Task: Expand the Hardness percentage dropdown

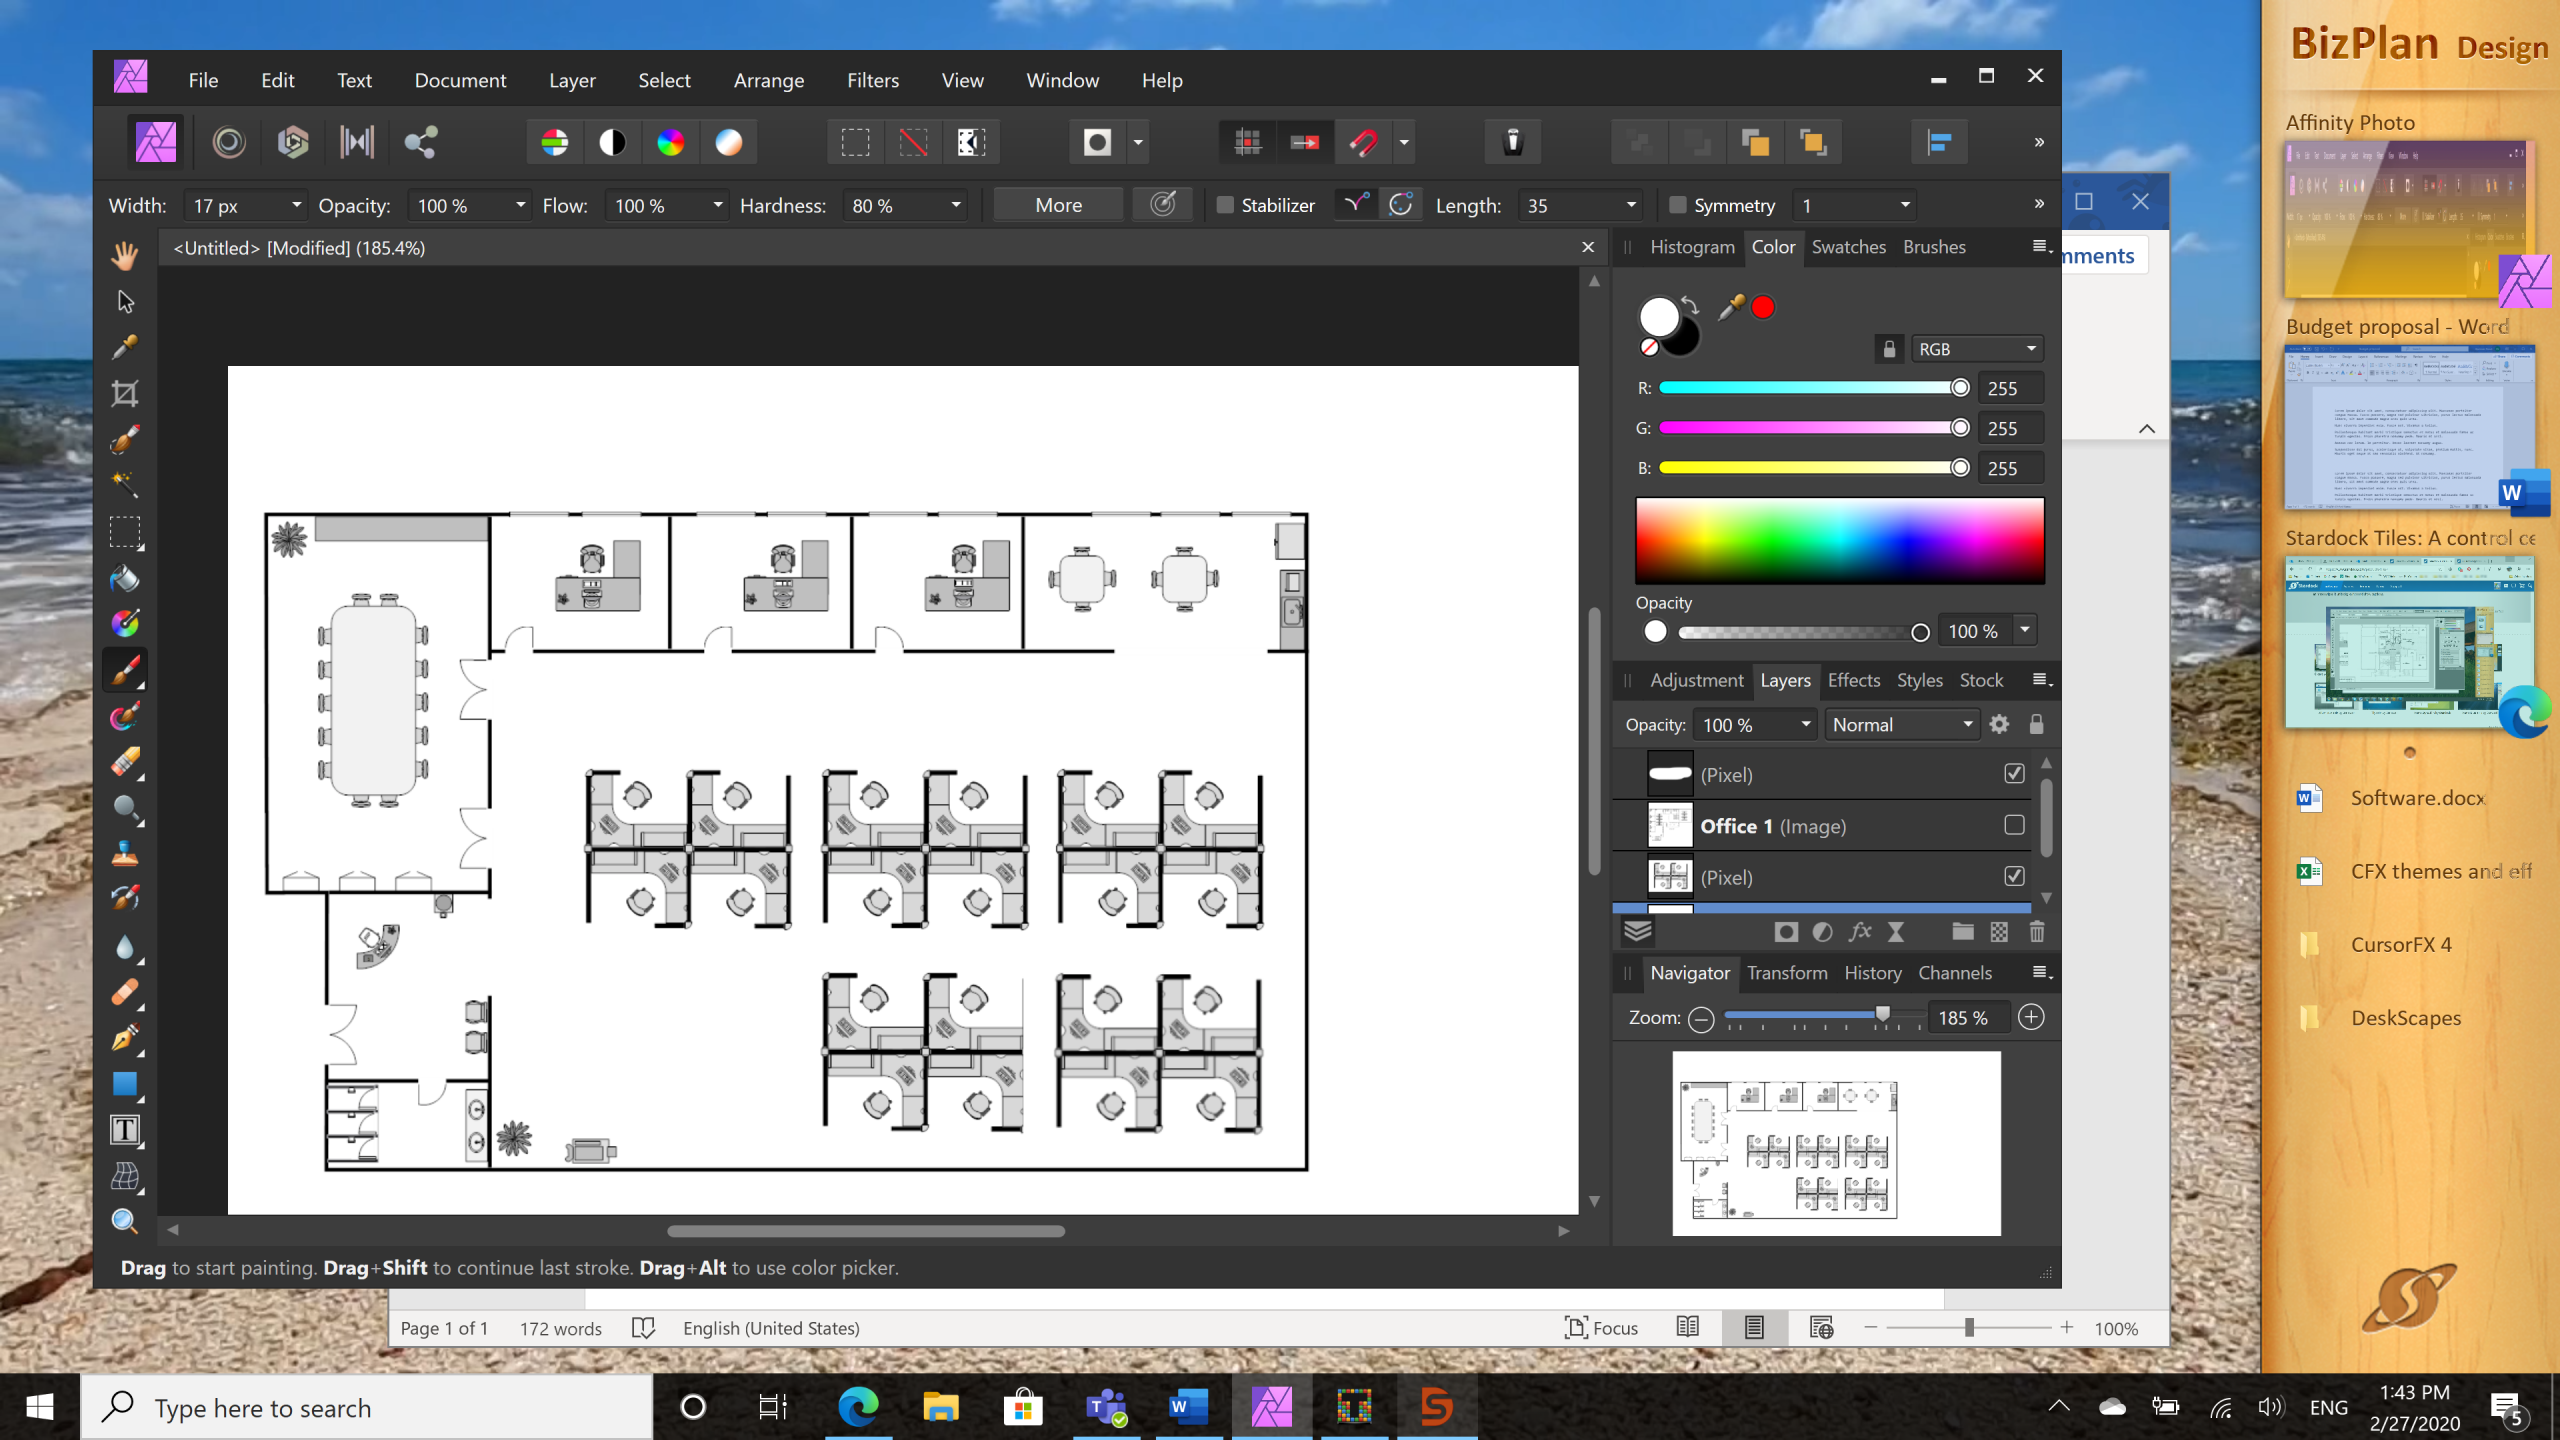Action: [955, 205]
